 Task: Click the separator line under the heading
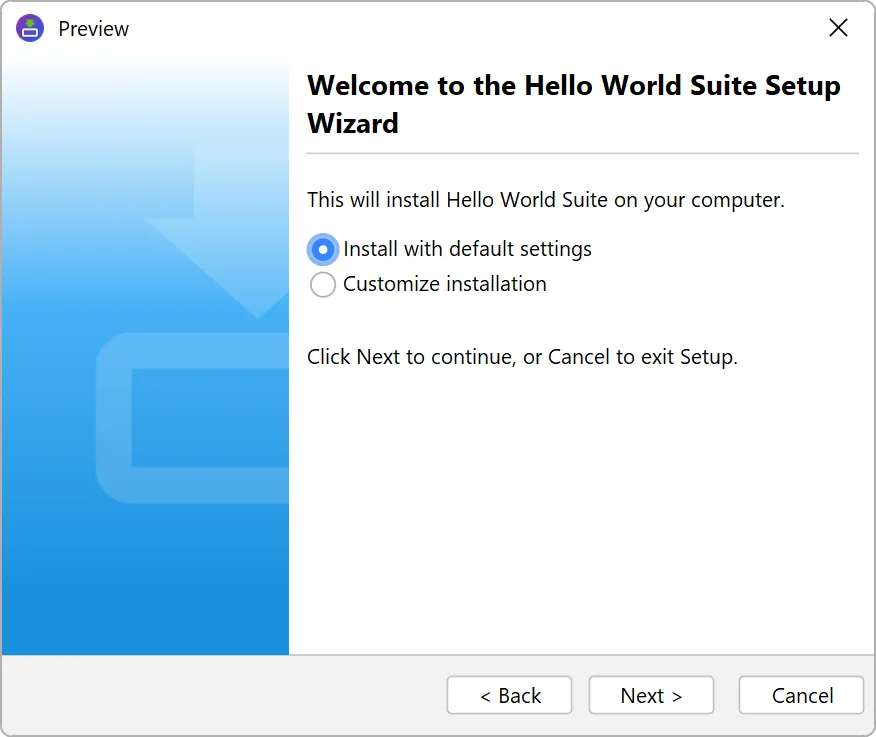click(x=582, y=154)
